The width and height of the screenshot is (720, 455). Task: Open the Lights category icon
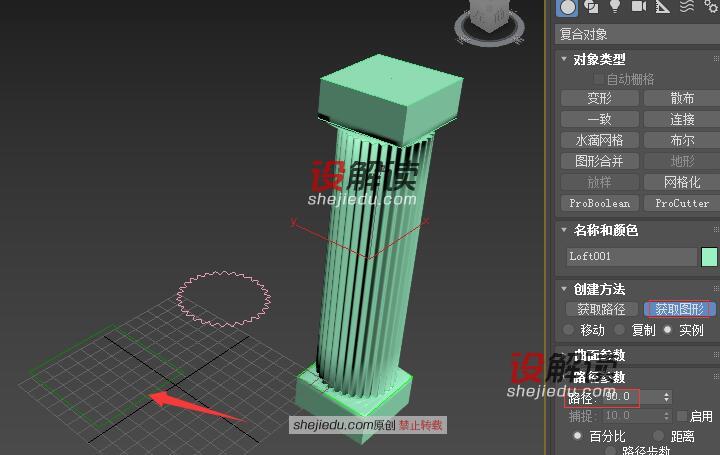[x=615, y=7]
